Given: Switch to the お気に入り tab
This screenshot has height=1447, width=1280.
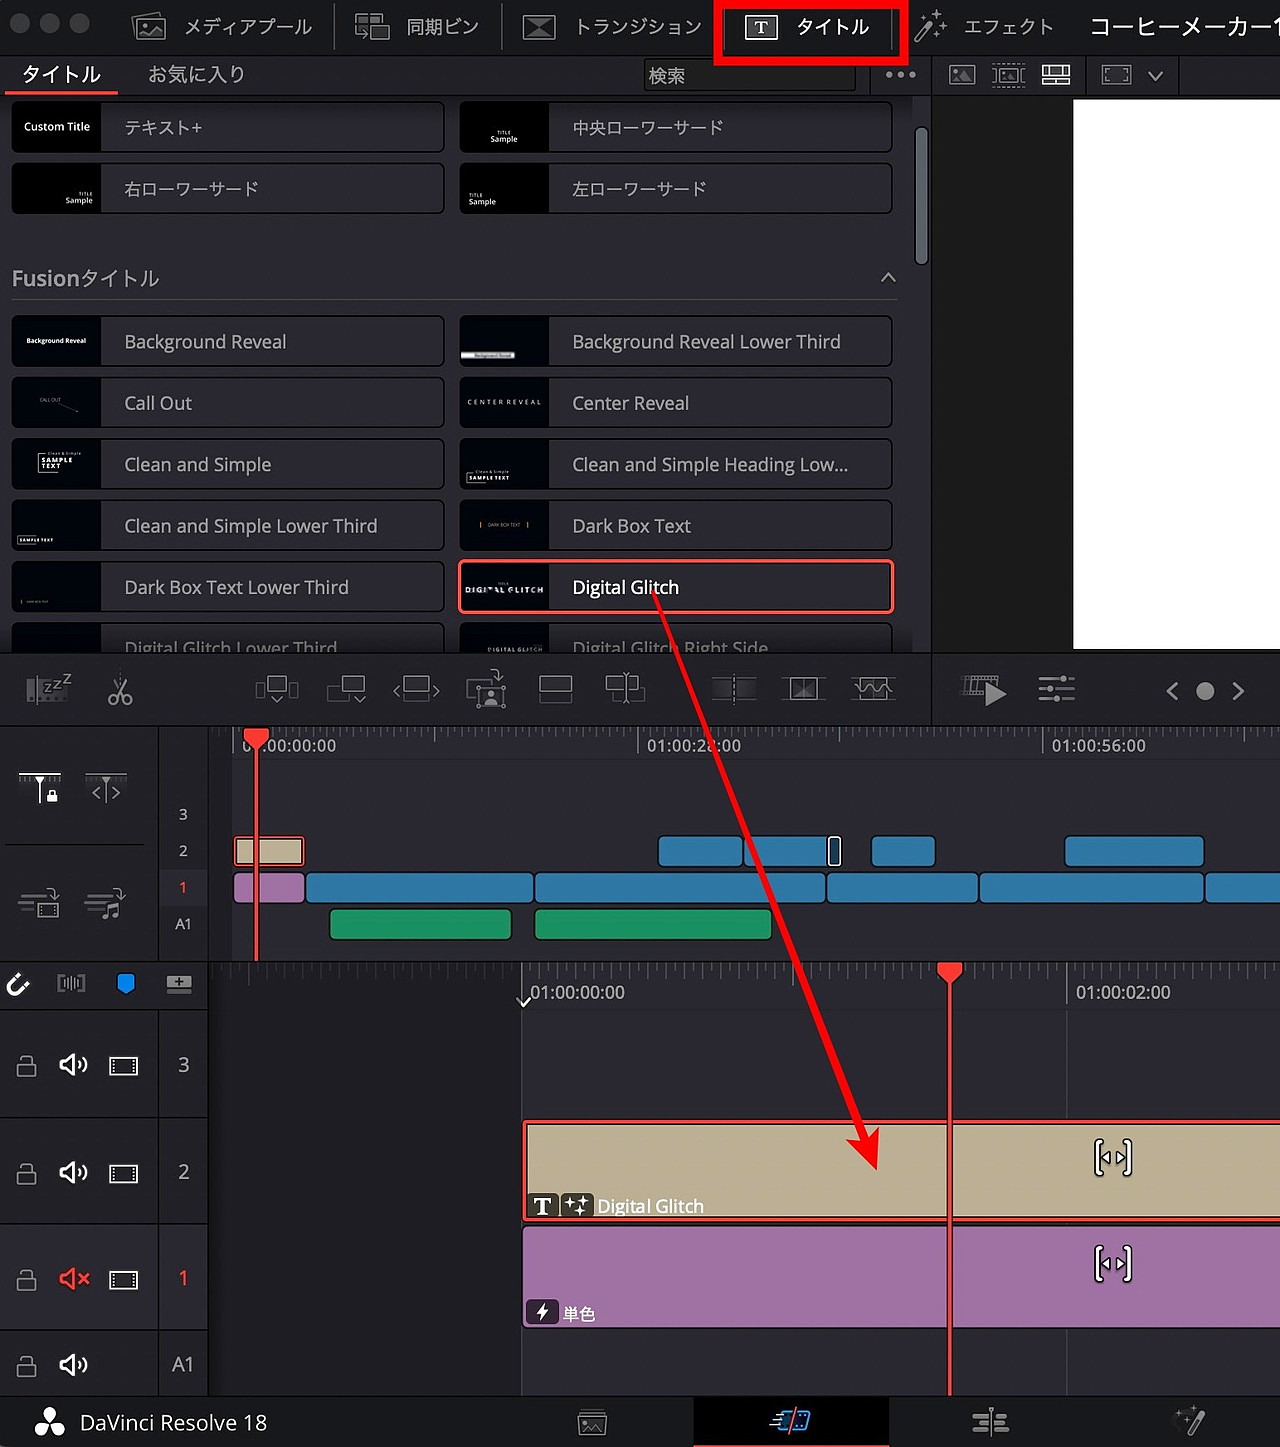Looking at the screenshot, I should pos(196,74).
